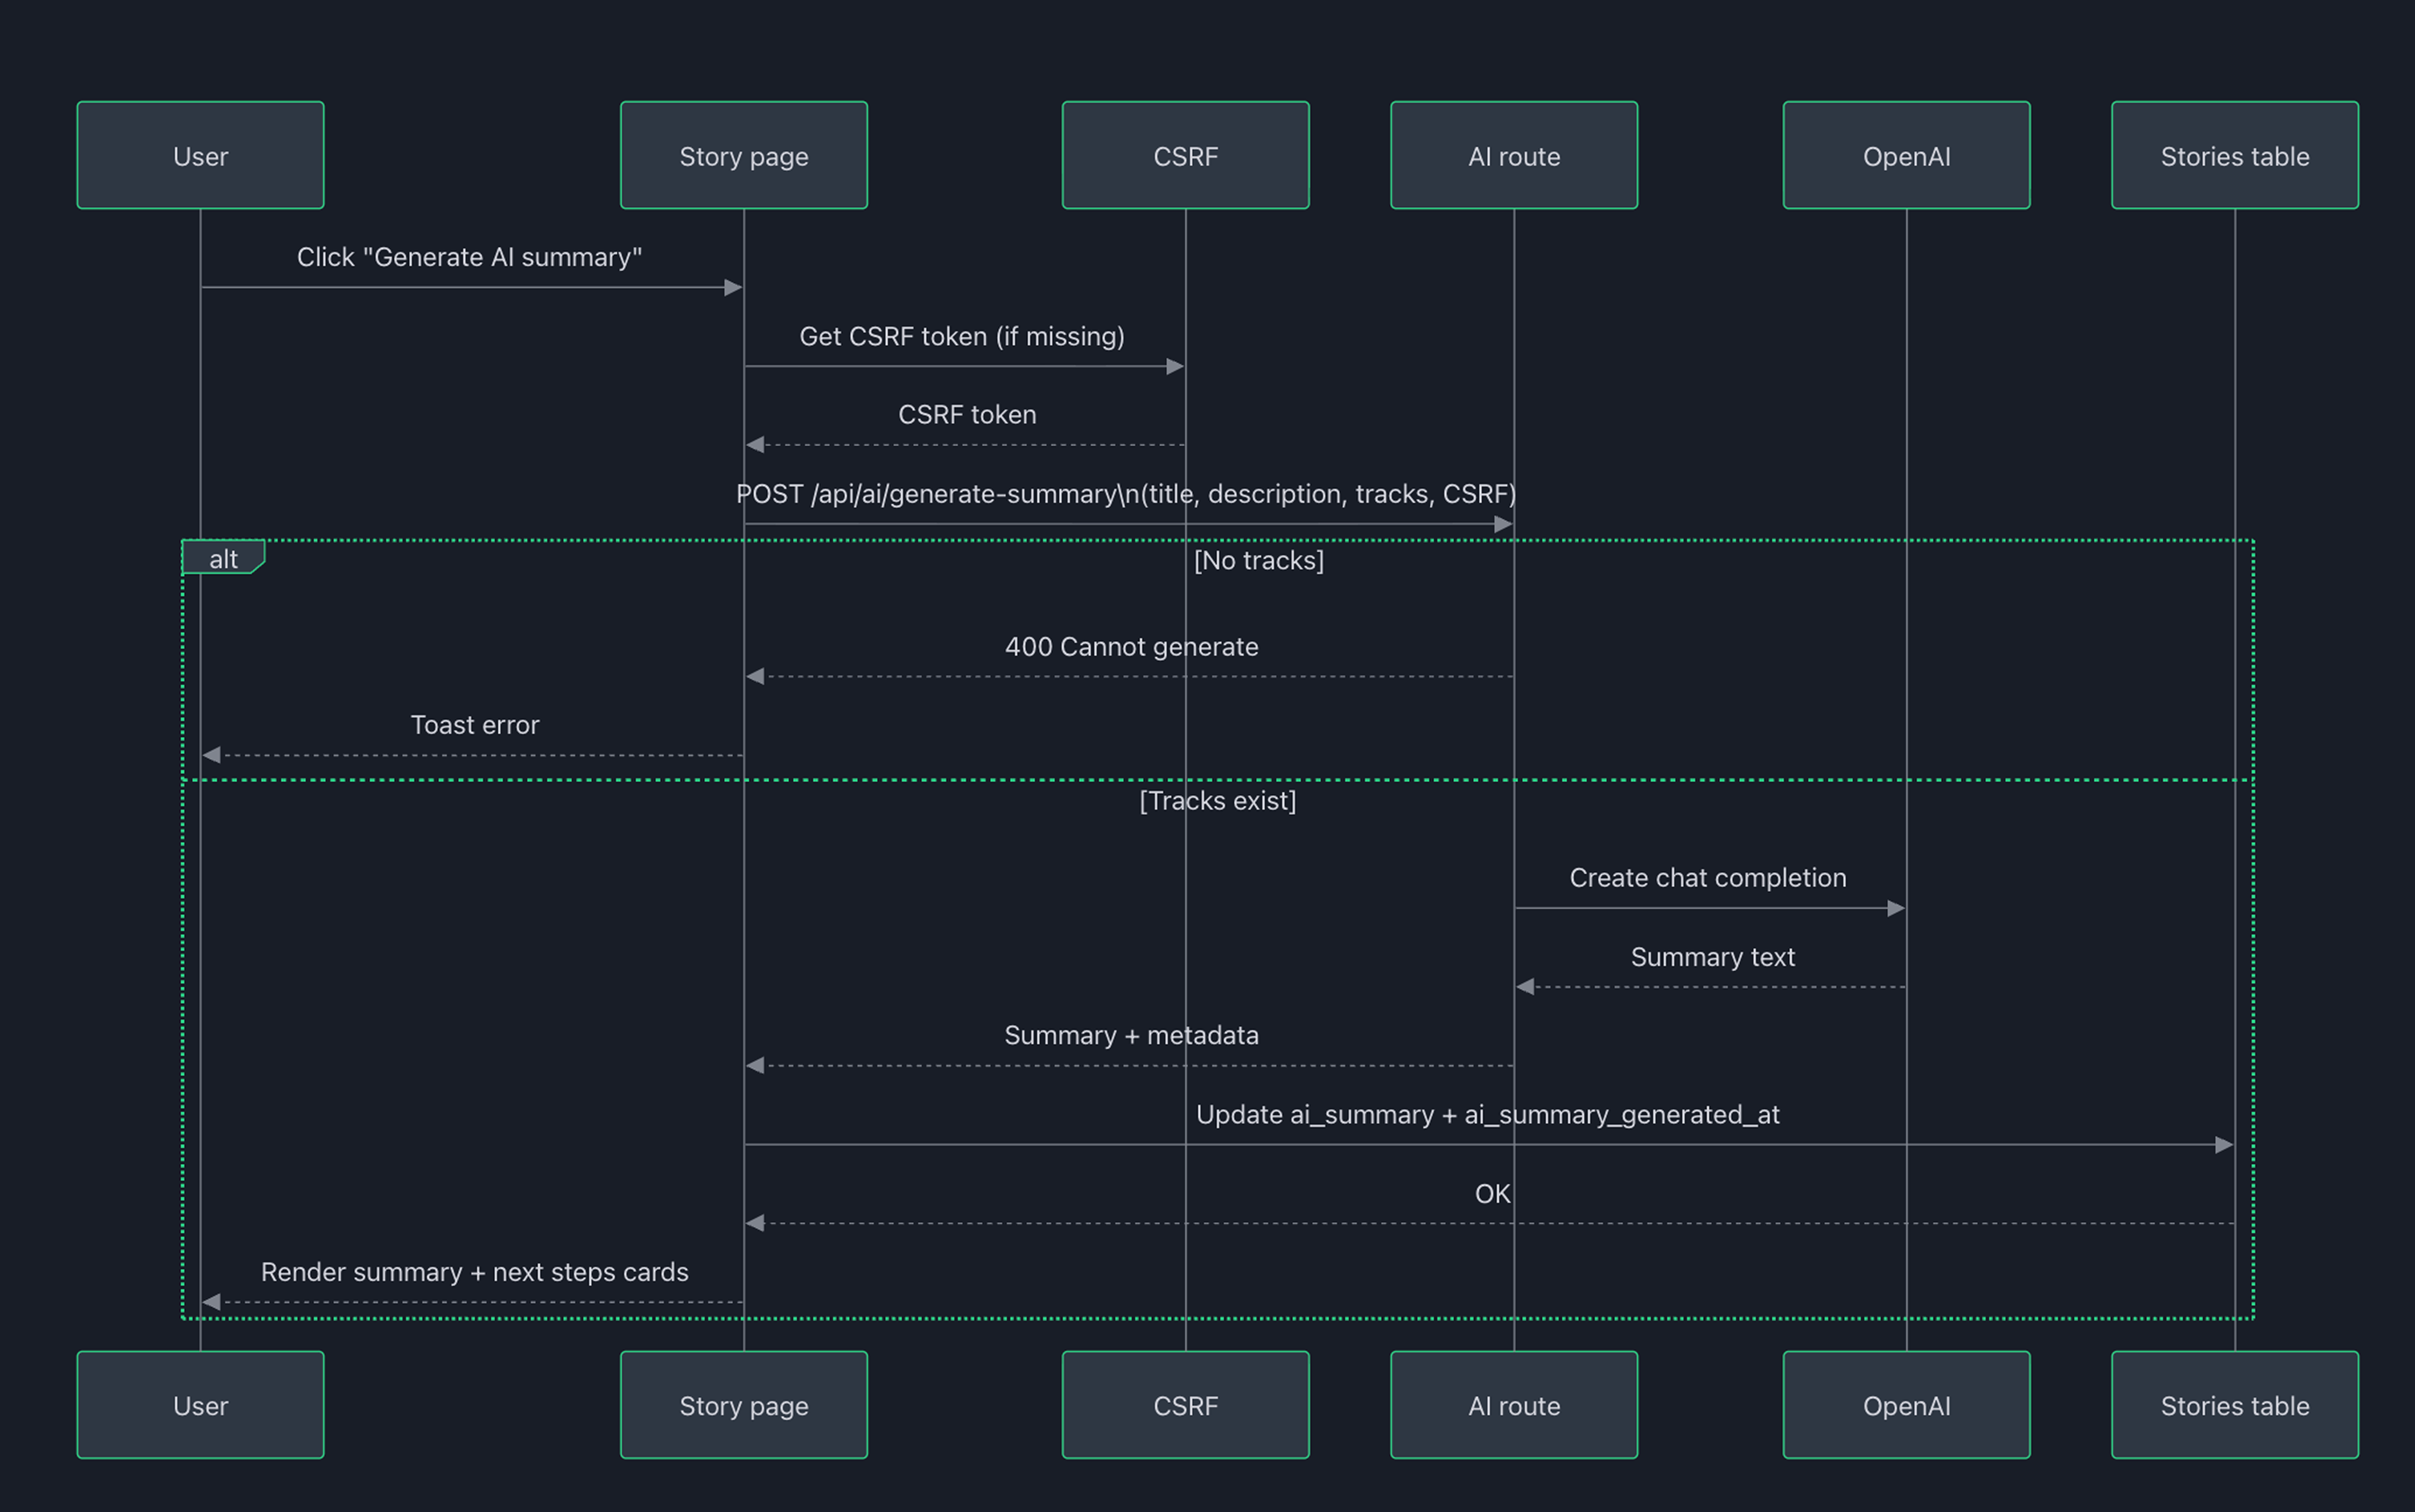
Task: Click the 'Update ai_summary + ai_summary_generated_at' label
Action: click(1487, 1114)
